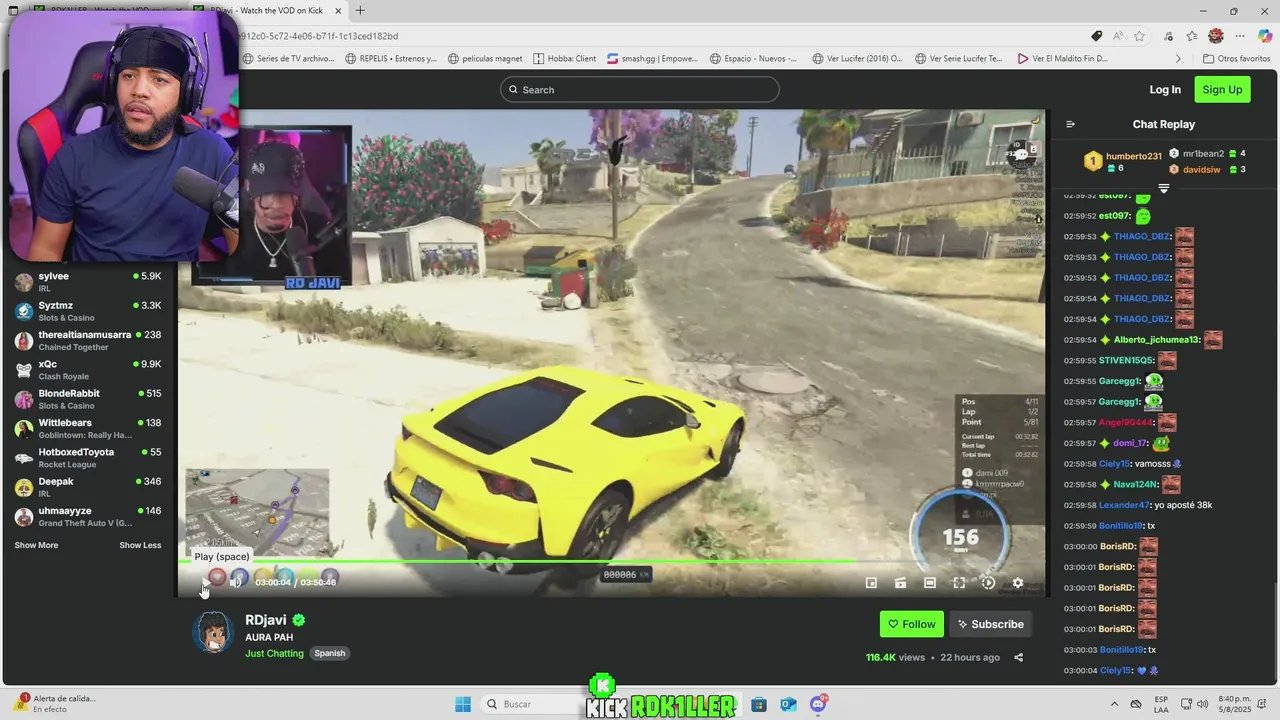Open the Copilot sidebar icon

pos(1265,36)
